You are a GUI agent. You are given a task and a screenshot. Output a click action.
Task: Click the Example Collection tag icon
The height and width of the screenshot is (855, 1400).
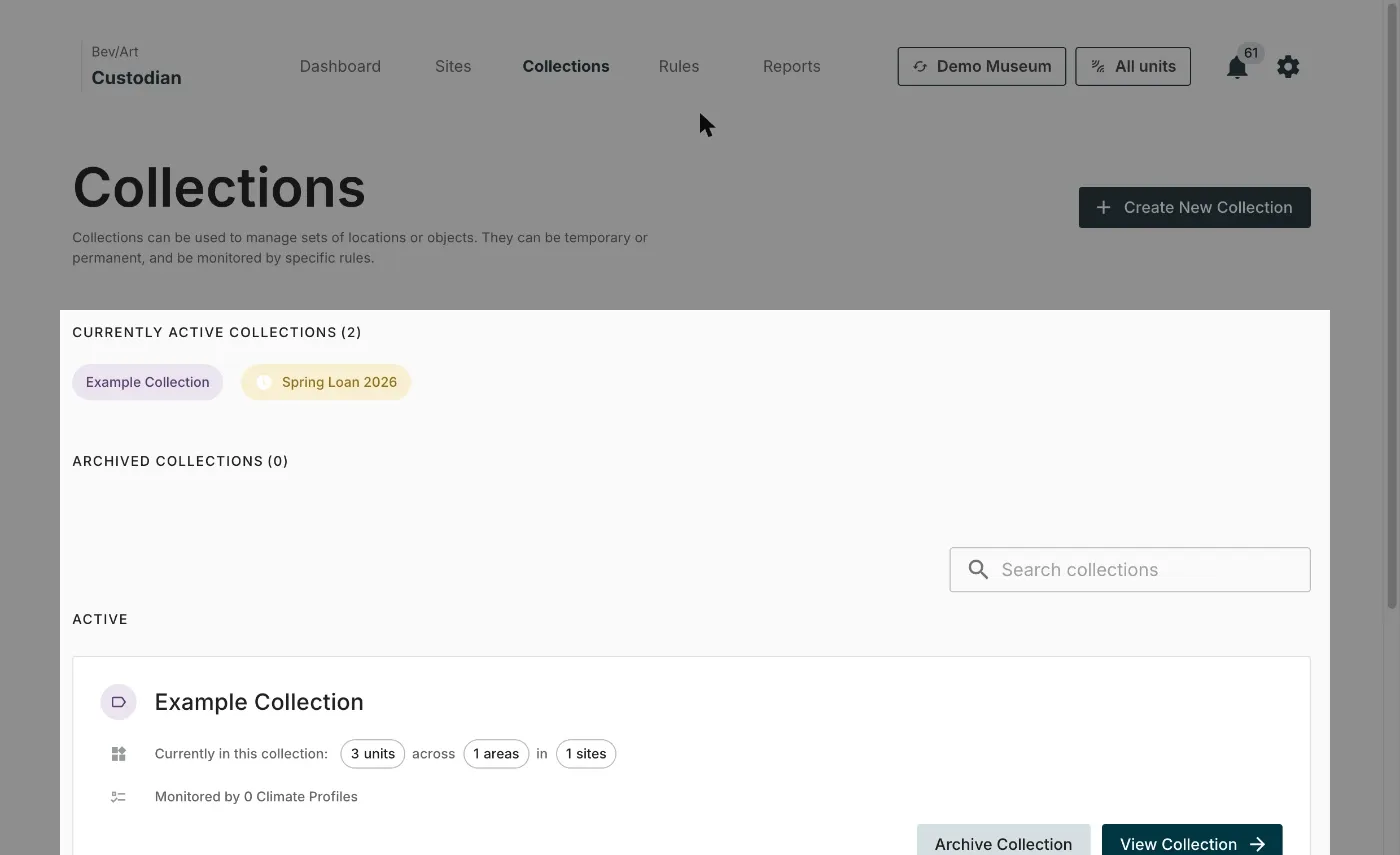(118, 702)
